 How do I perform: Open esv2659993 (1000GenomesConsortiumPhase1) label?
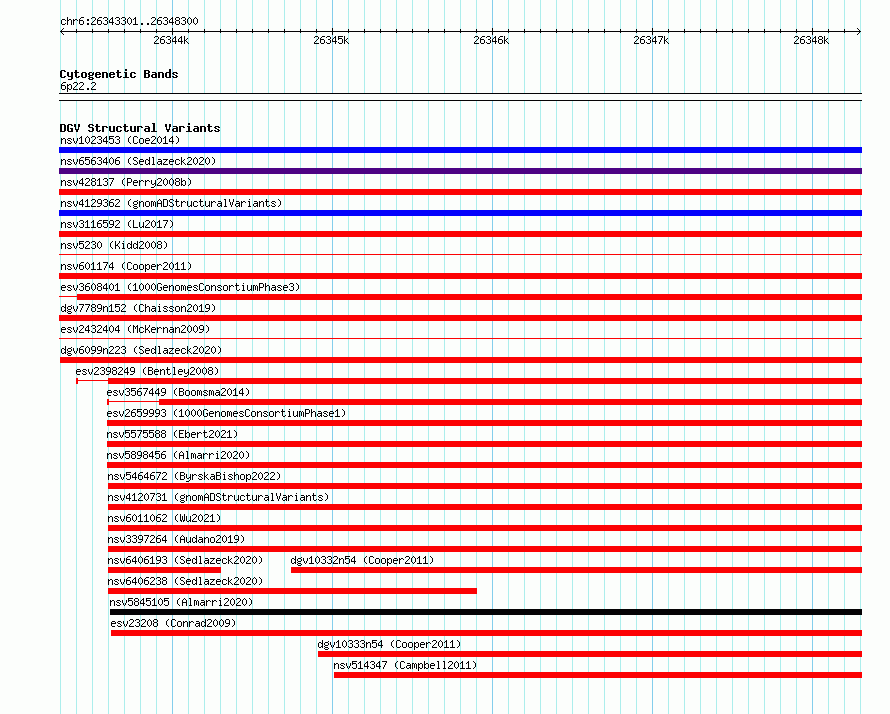click(x=226, y=413)
